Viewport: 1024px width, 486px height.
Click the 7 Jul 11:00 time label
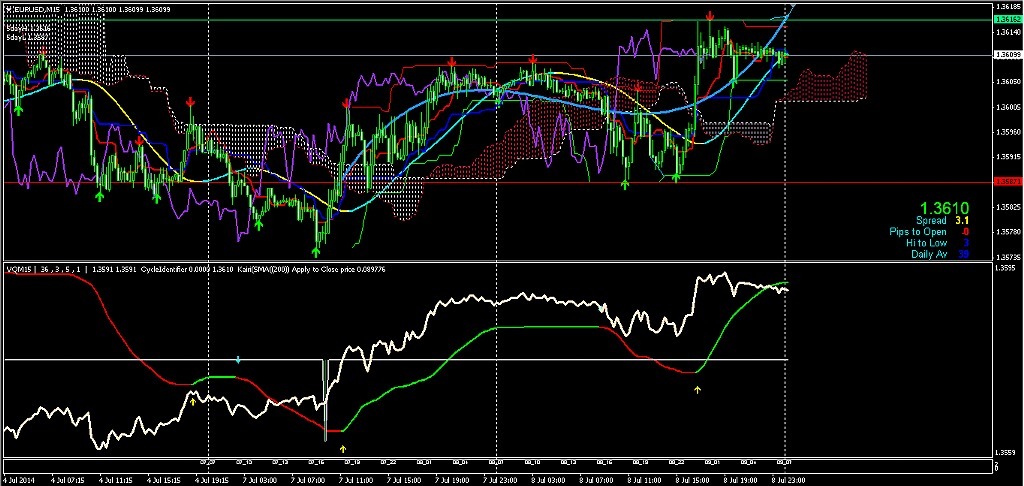click(x=357, y=479)
